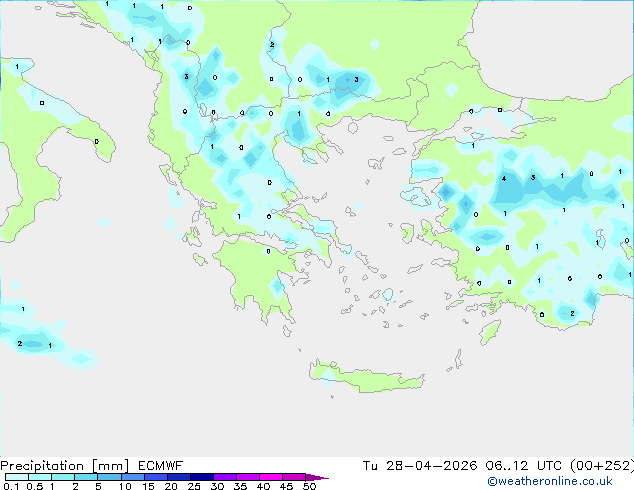The image size is (634, 490).
Task: Click legend label '10'
Action: [125, 486]
